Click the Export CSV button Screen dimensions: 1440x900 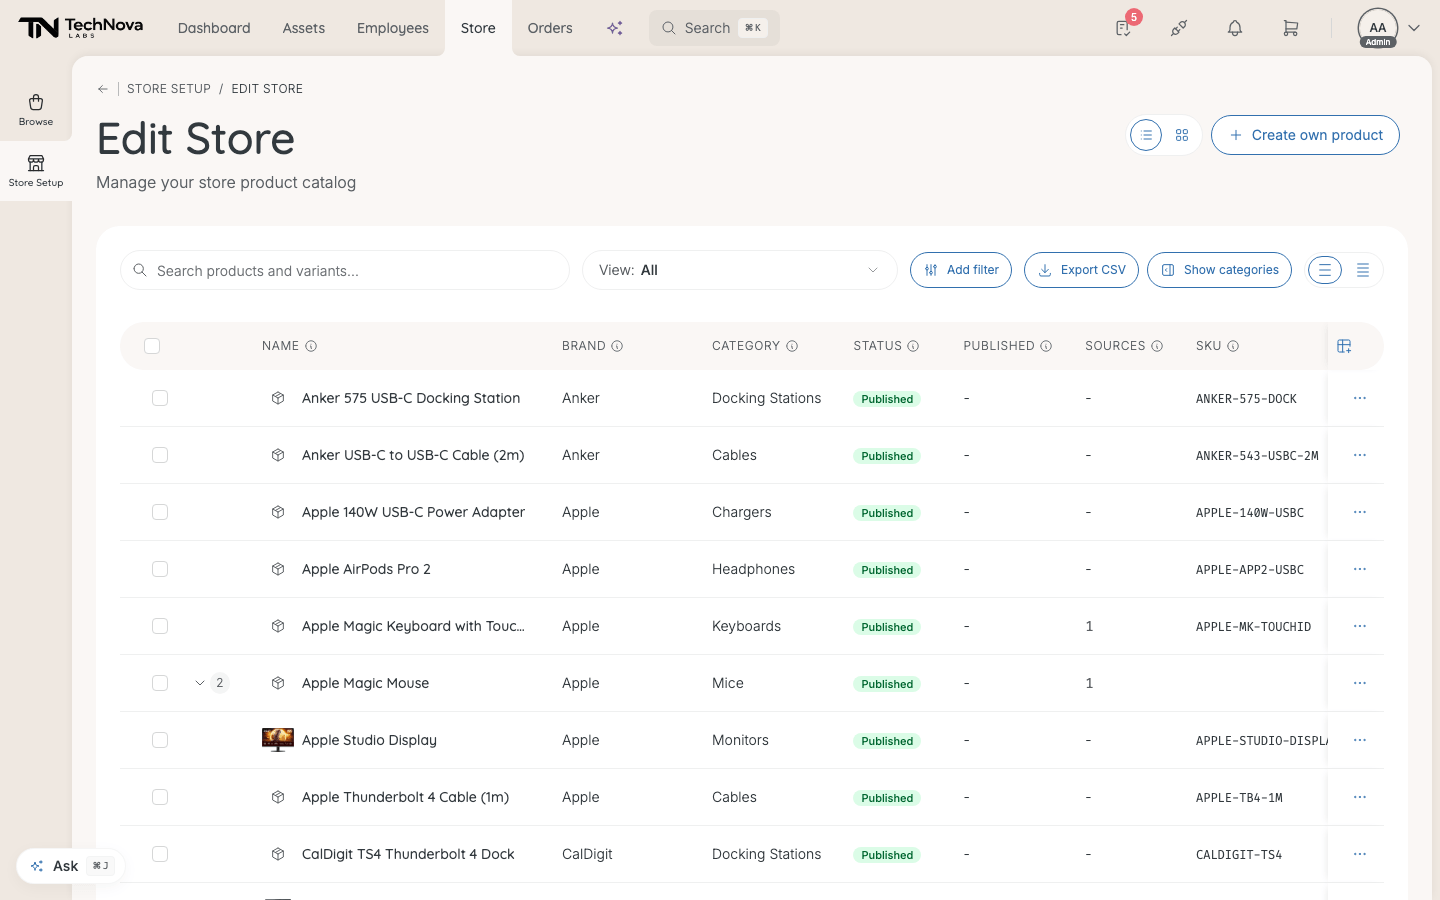tap(1081, 270)
